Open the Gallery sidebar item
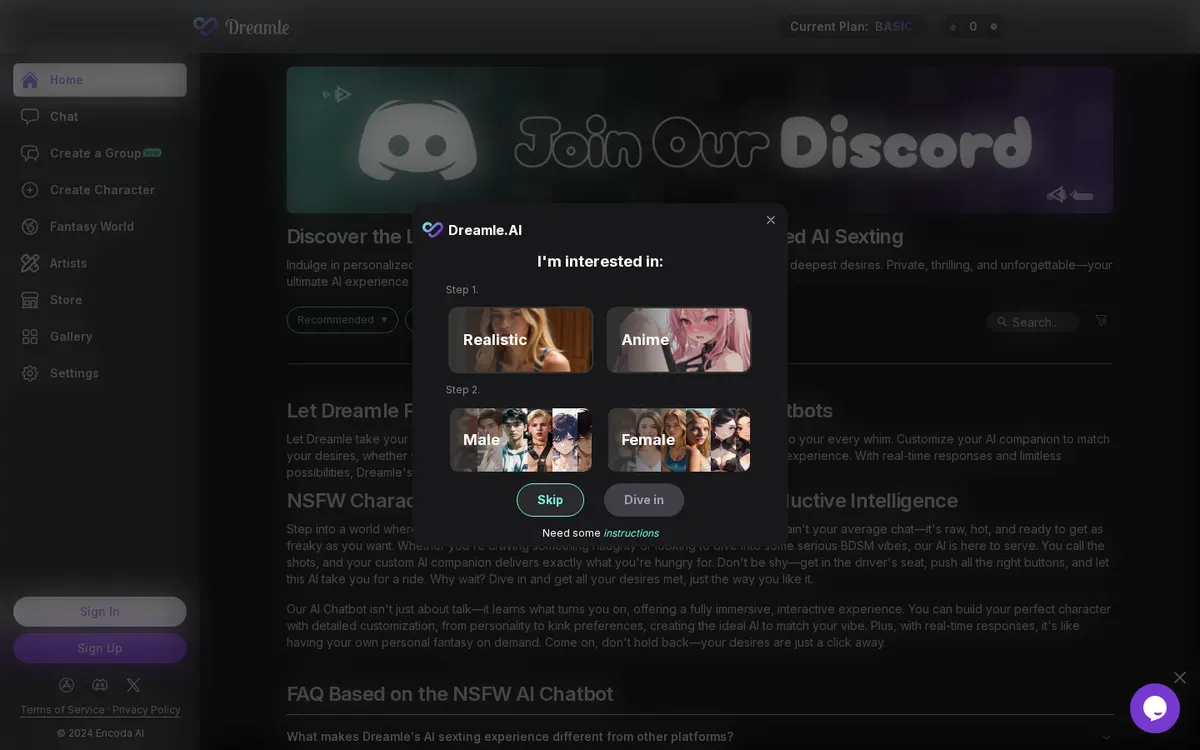This screenshot has width=1200, height=750. pyautogui.click(x=100, y=337)
